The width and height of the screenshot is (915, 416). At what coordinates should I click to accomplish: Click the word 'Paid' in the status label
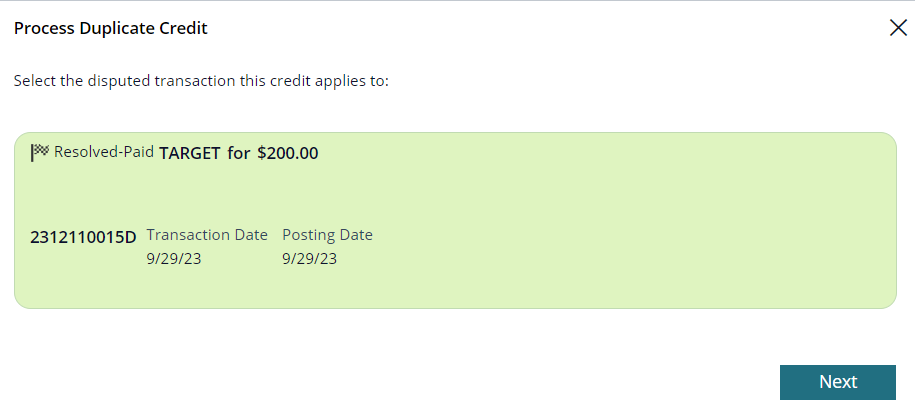(x=140, y=152)
